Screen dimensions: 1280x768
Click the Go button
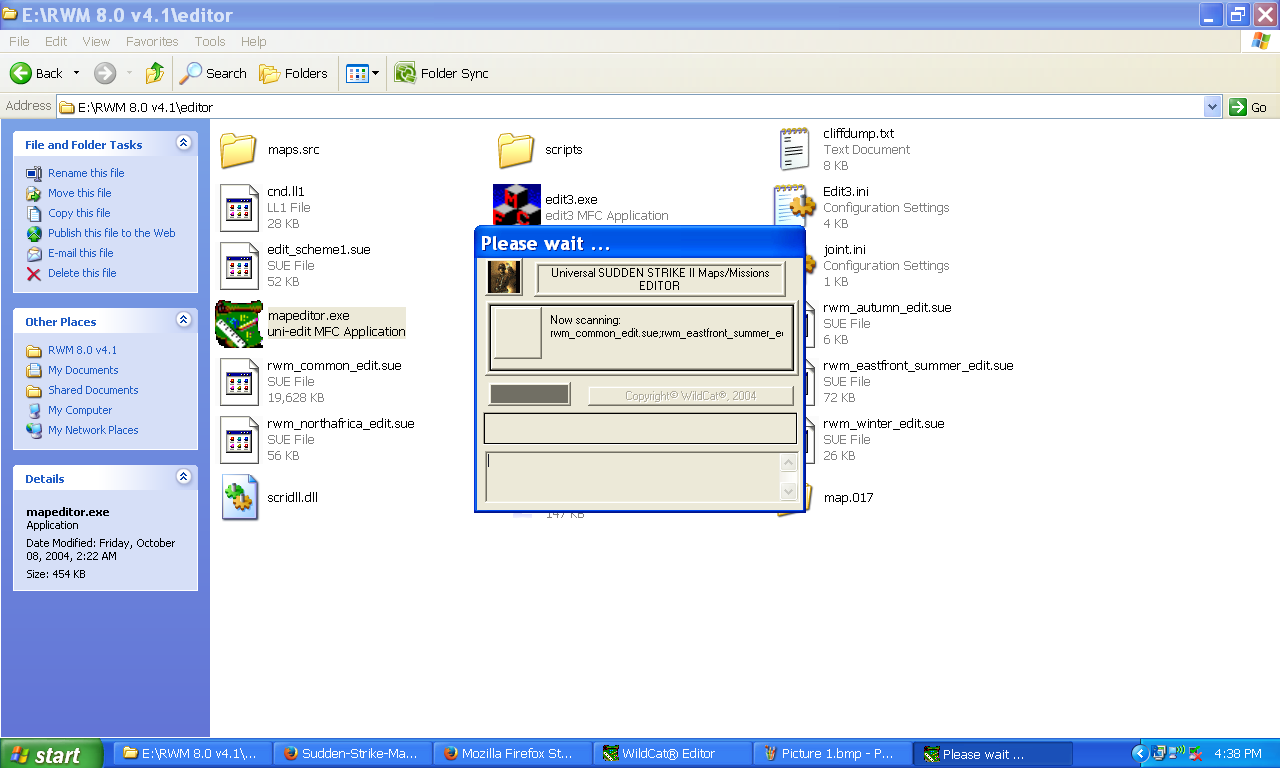coord(1251,107)
